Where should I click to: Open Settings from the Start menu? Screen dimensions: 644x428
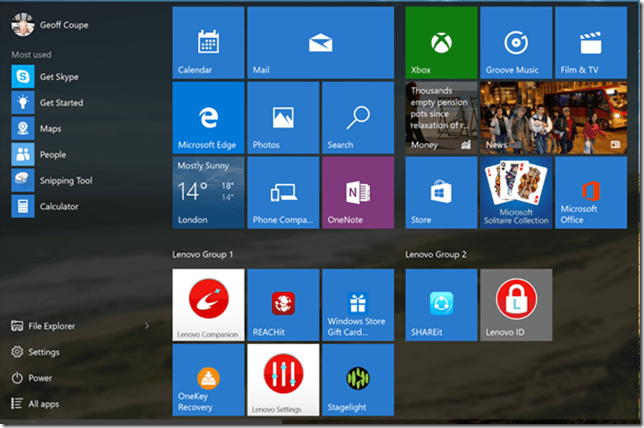tap(43, 352)
